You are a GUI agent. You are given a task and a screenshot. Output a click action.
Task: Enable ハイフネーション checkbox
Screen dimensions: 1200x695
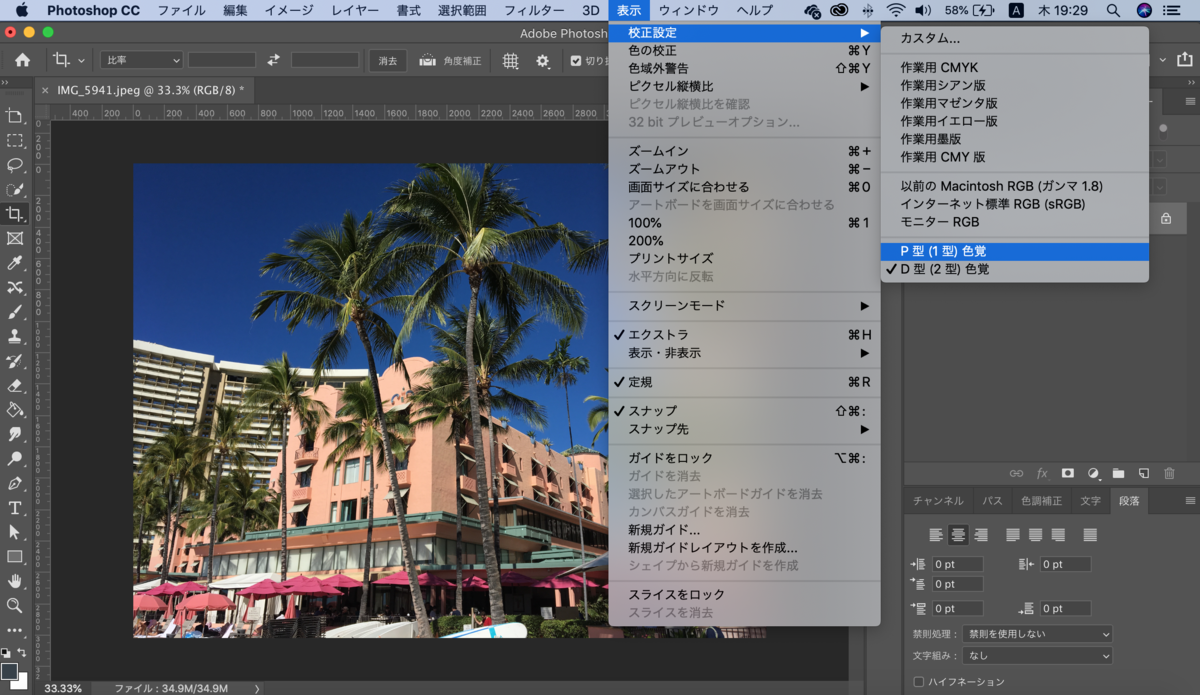(x=918, y=679)
